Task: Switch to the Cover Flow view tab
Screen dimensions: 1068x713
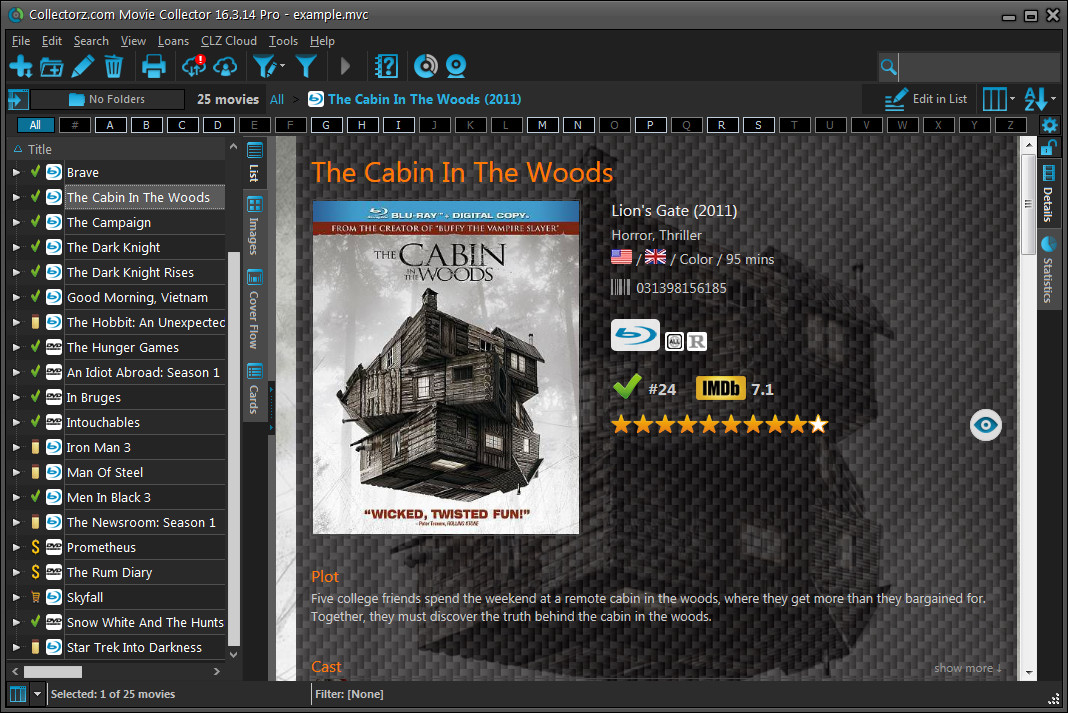Action: coord(254,309)
